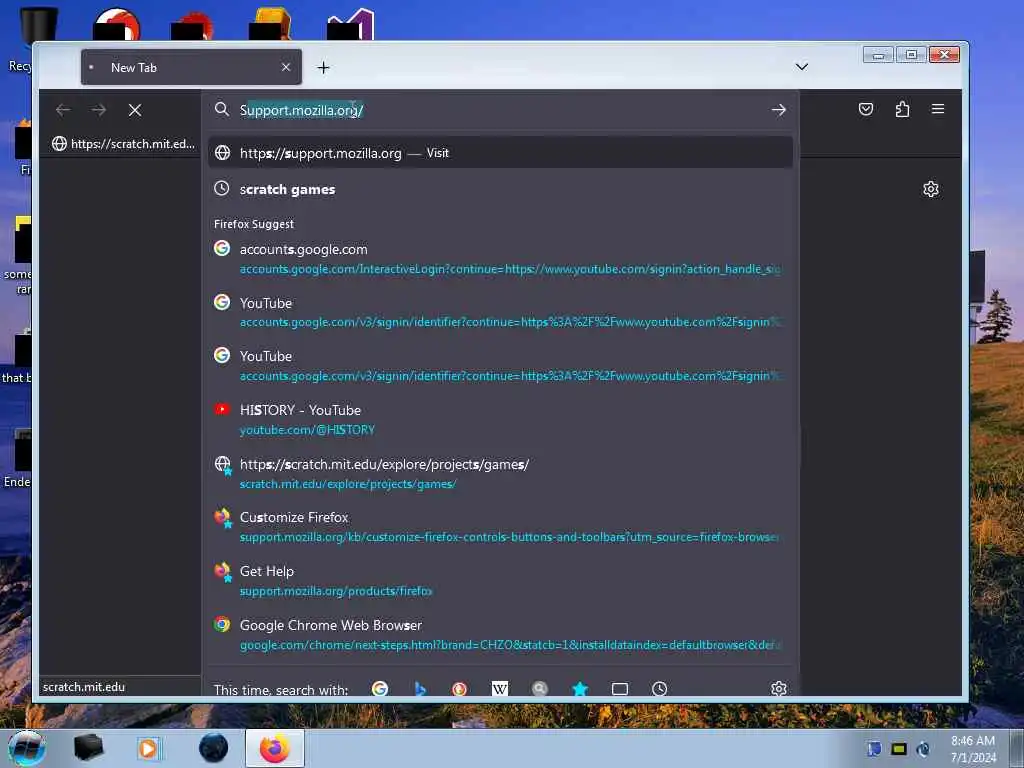Viewport: 1024px width, 768px height.
Task: Open the dark globe taskbar icon
Action: click(214, 748)
